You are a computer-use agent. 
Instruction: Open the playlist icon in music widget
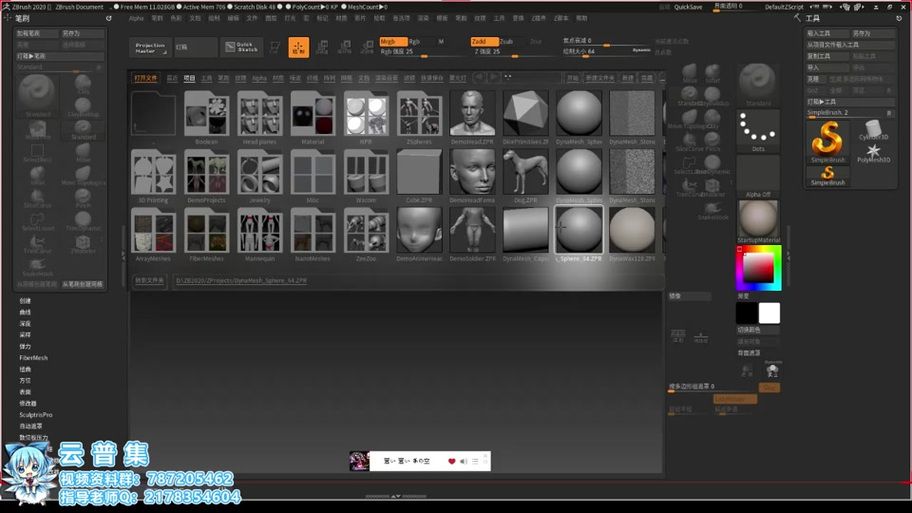475,461
